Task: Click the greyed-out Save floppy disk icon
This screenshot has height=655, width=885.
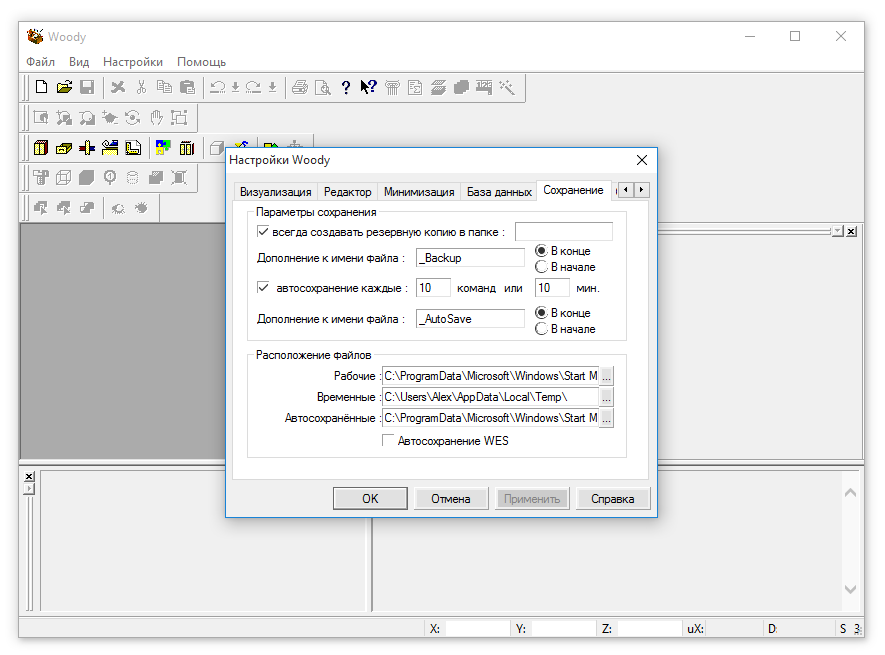Action: click(x=87, y=87)
